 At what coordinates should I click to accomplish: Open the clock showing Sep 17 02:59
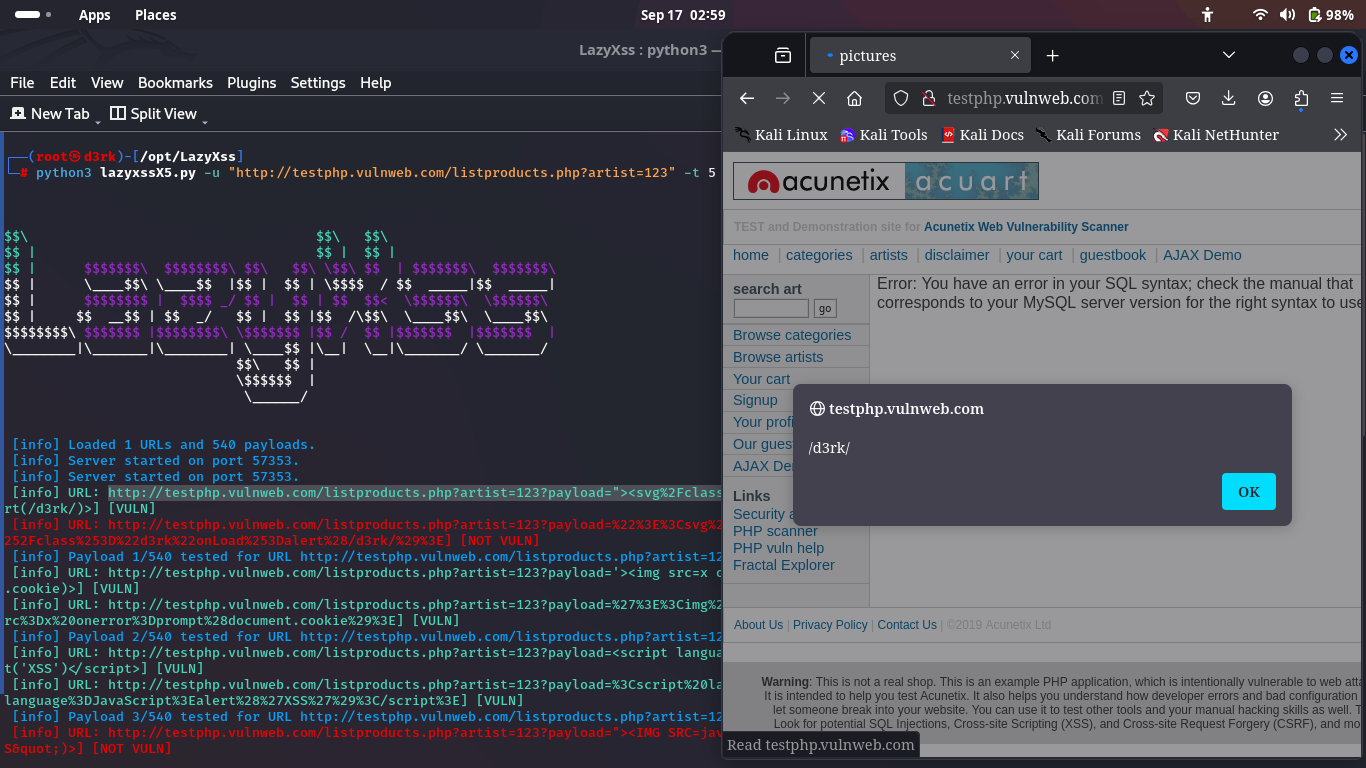point(683,15)
